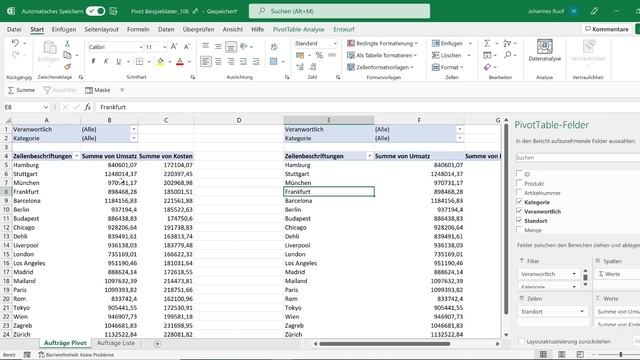640x360 pixels.
Task: Click the Format Painter brush icon
Action: (67, 67)
